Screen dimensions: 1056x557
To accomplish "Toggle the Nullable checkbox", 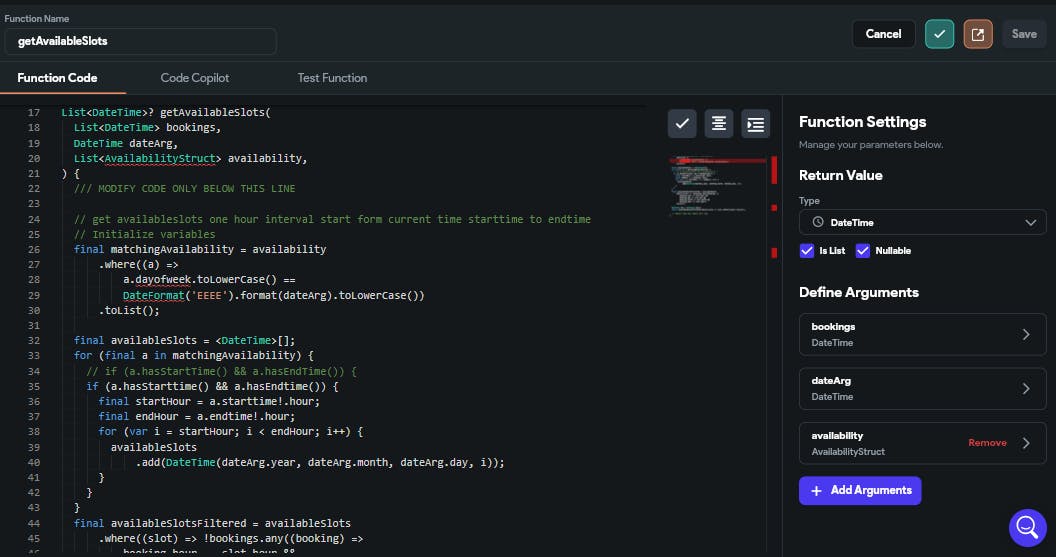I will point(863,251).
